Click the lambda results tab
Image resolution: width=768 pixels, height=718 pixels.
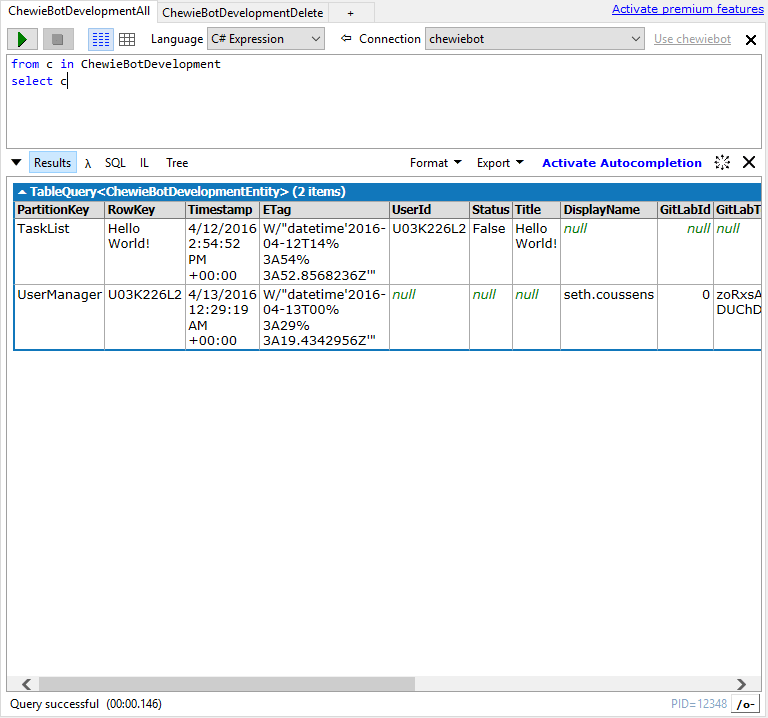[x=88, y=163]
